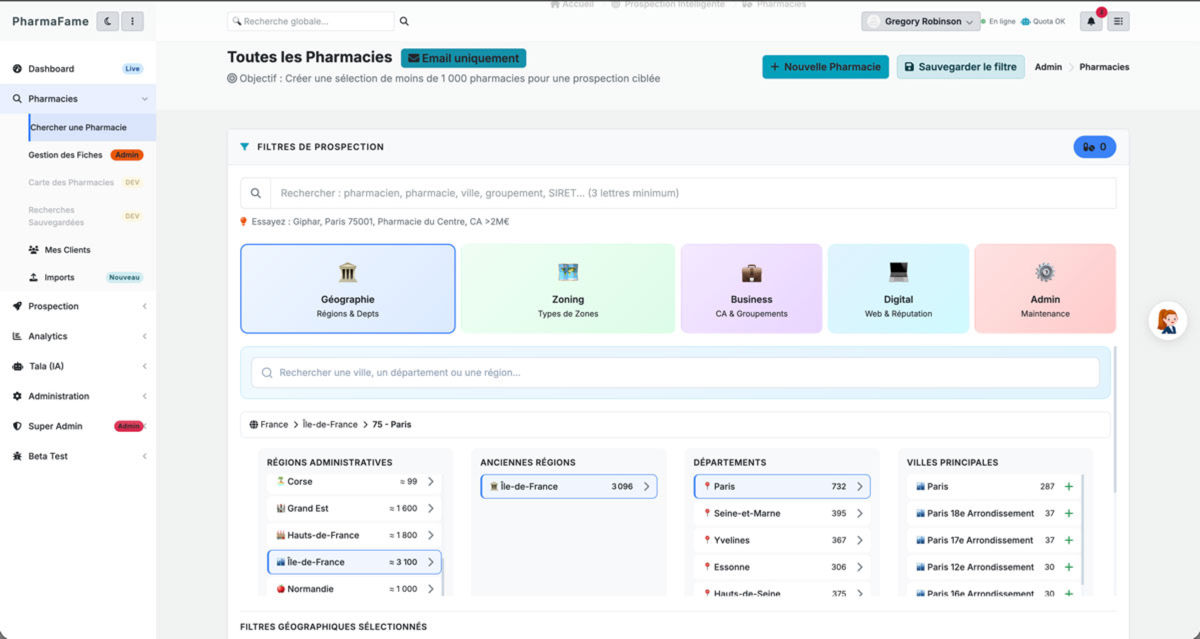1200x639 pixels.
Task: Expand the Administration menu section
Action: click(58, 396)
